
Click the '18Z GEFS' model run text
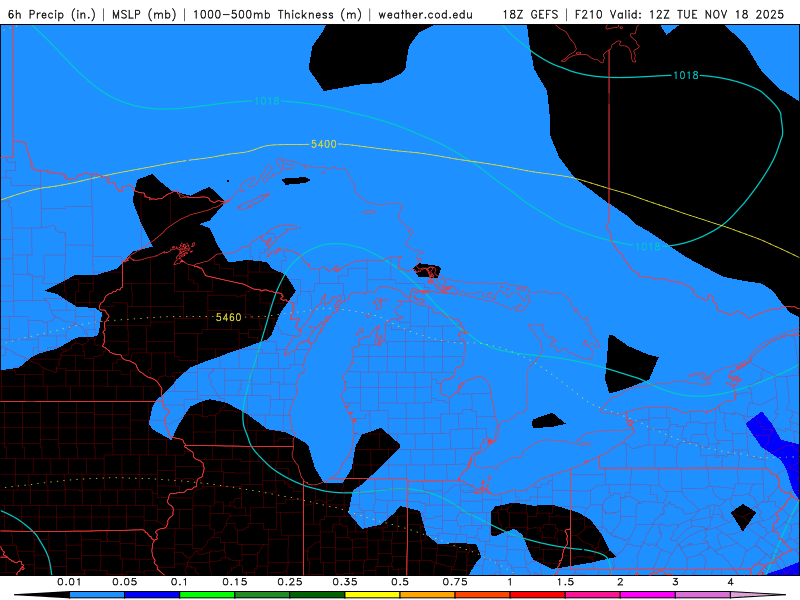tap(531, 14)
